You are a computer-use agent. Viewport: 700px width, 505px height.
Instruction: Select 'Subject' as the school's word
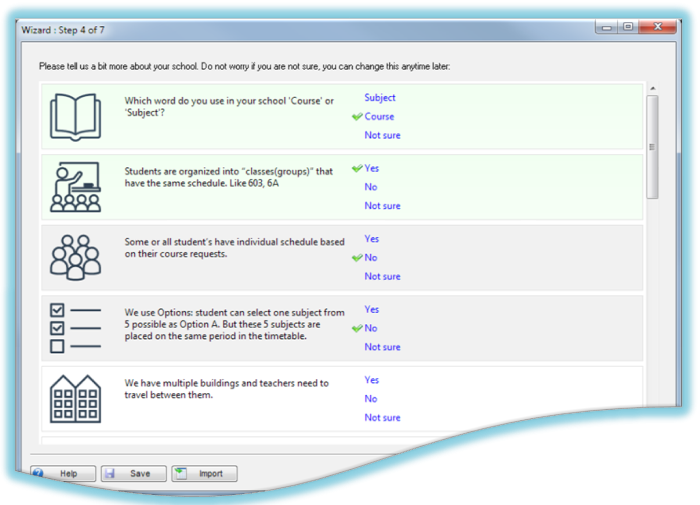(380, 98)
